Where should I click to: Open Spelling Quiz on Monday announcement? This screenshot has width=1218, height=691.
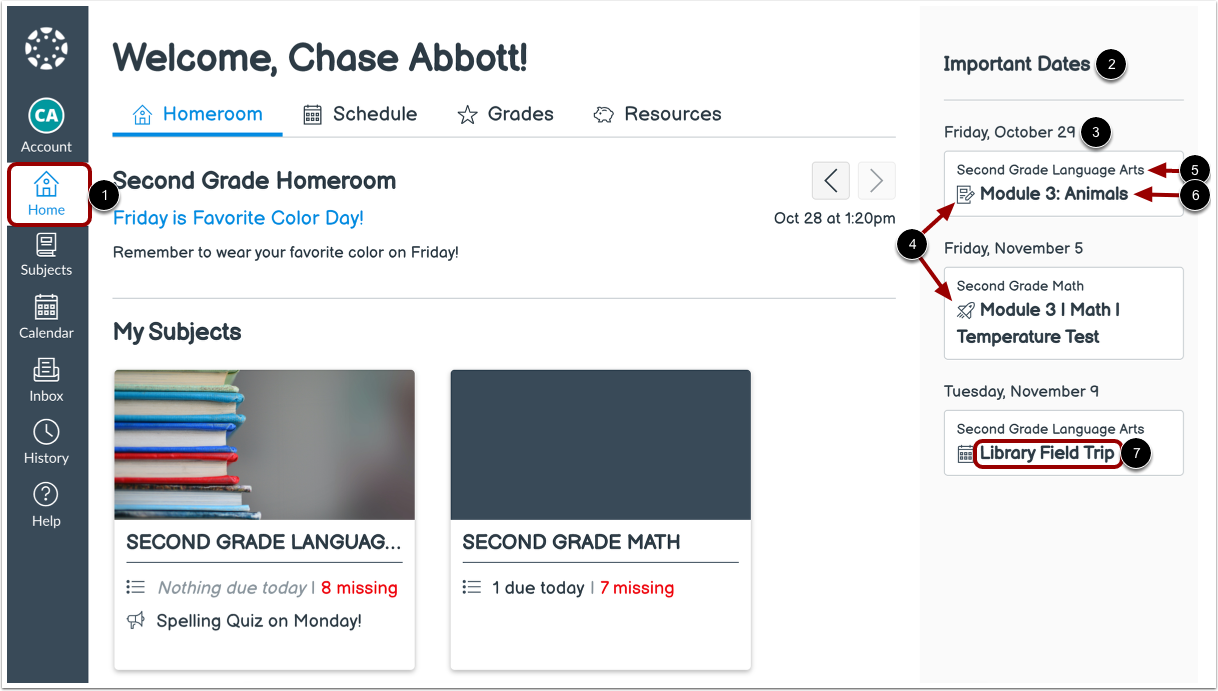pyautogui.click(x=259, y=621)
